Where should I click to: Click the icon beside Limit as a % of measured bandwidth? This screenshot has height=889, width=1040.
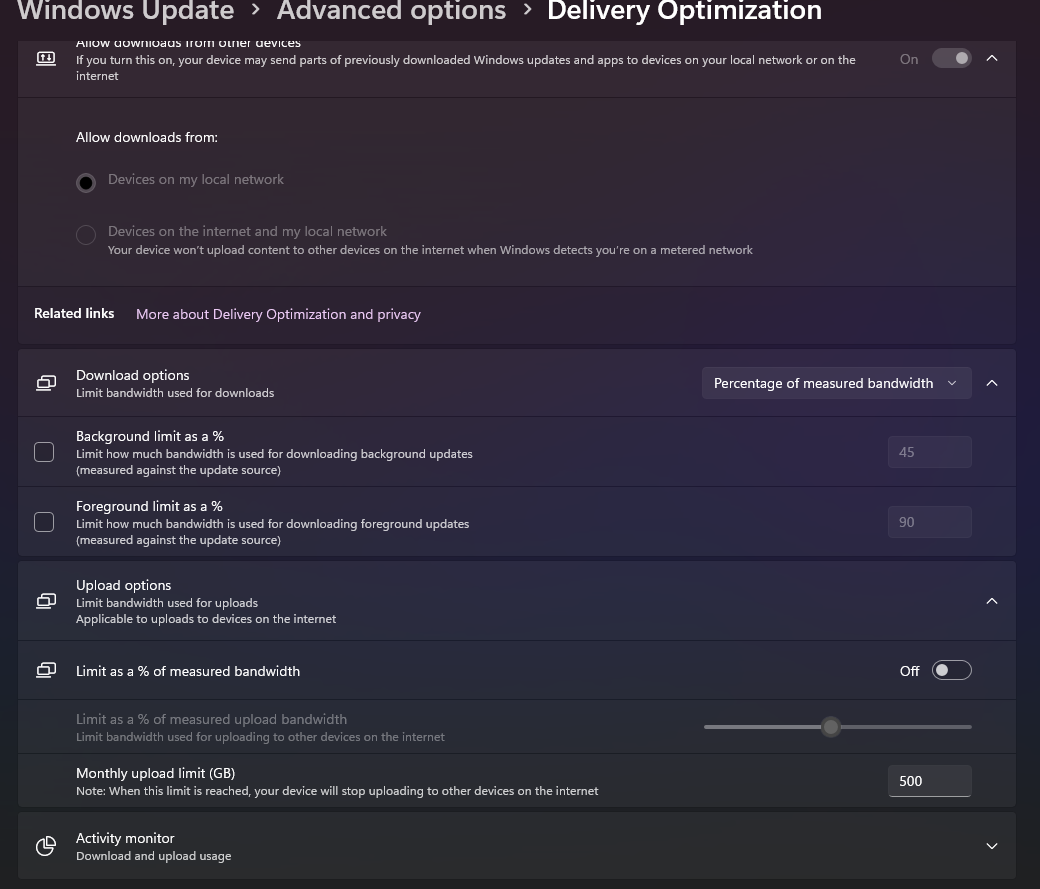tap(46, 671)
